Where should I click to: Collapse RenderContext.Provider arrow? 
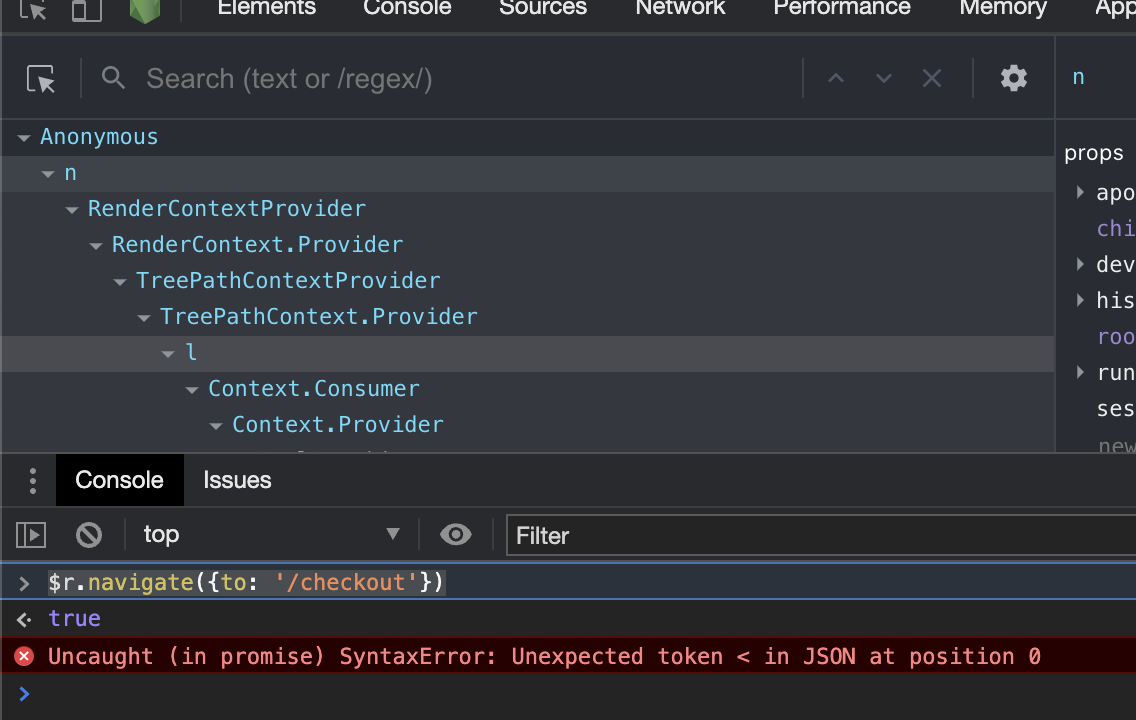[x=96, y=246]
